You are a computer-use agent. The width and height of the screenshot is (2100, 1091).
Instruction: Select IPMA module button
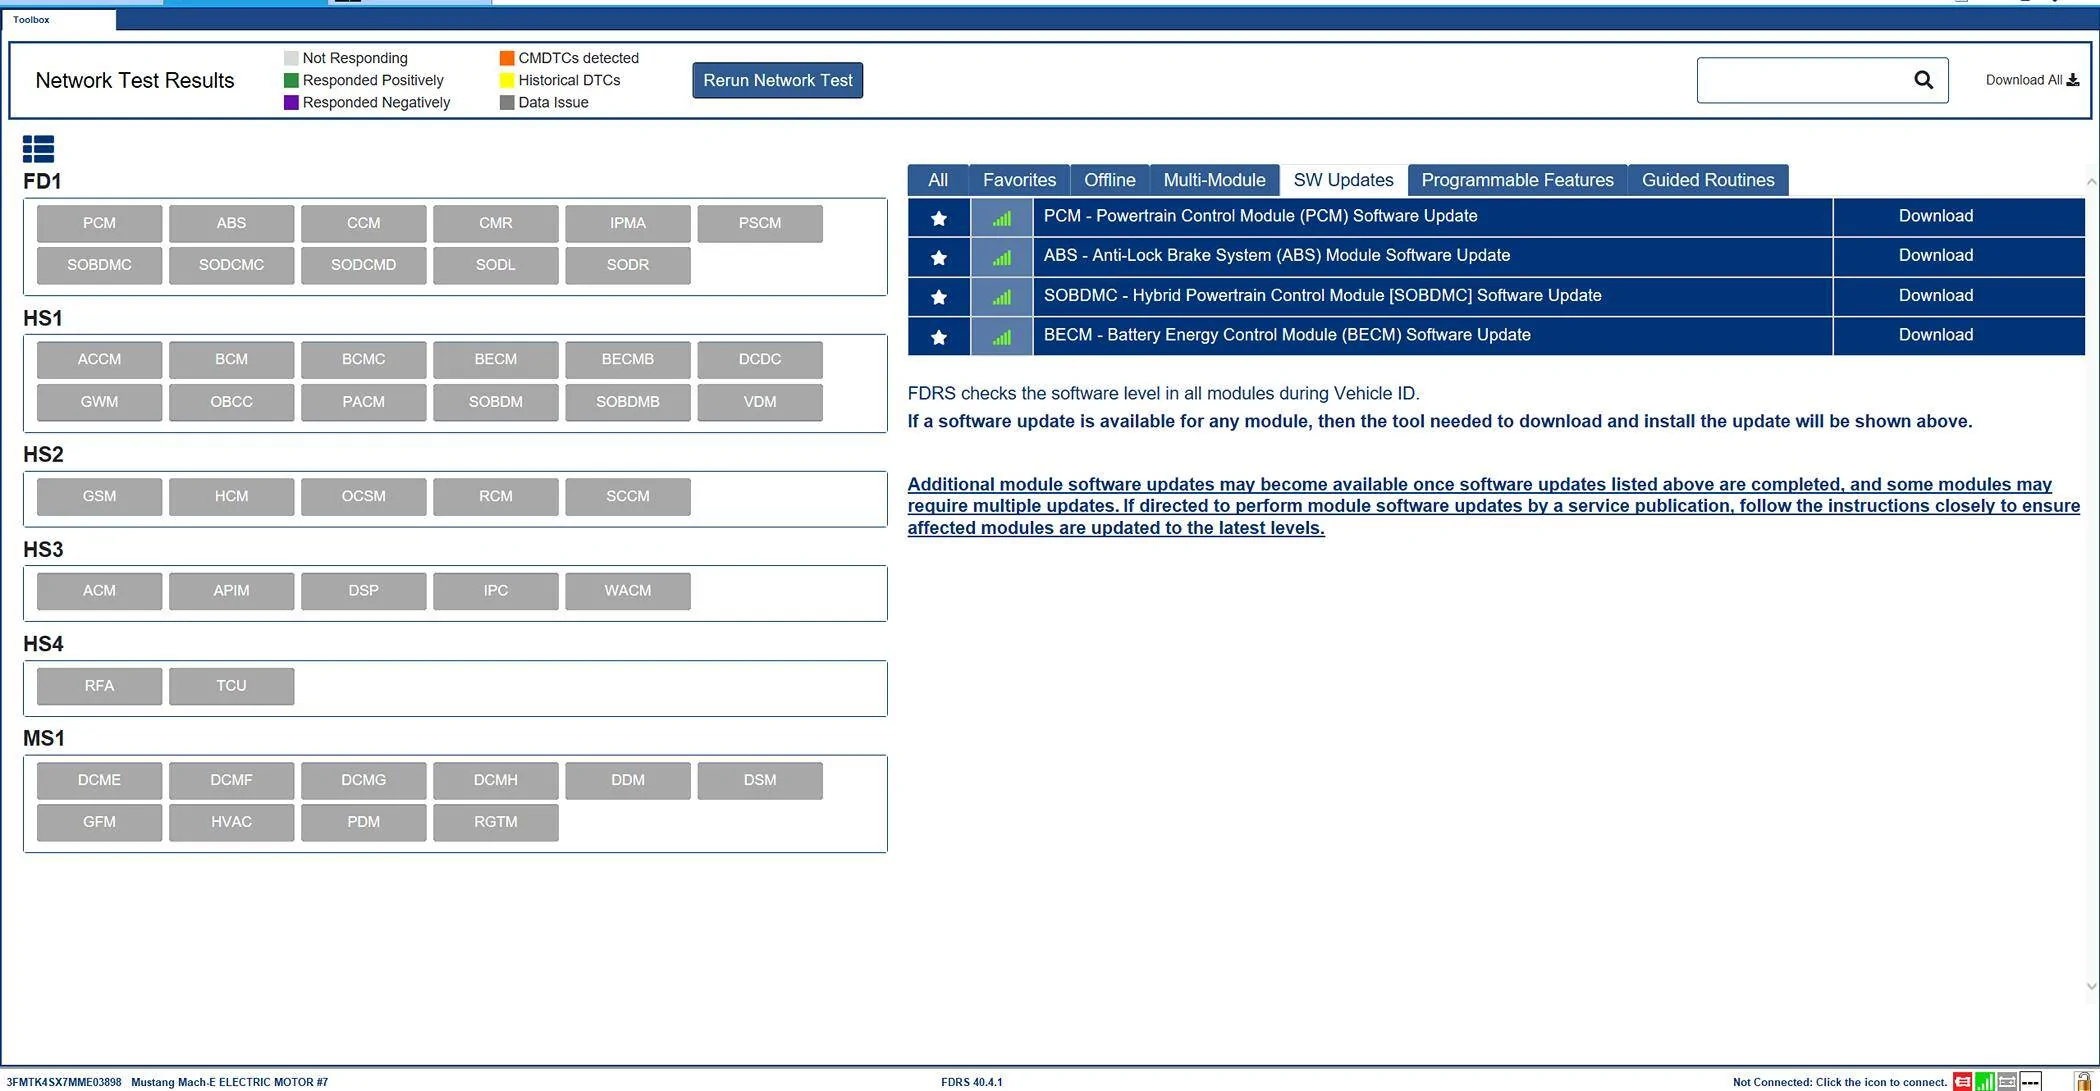coord(627,223)
